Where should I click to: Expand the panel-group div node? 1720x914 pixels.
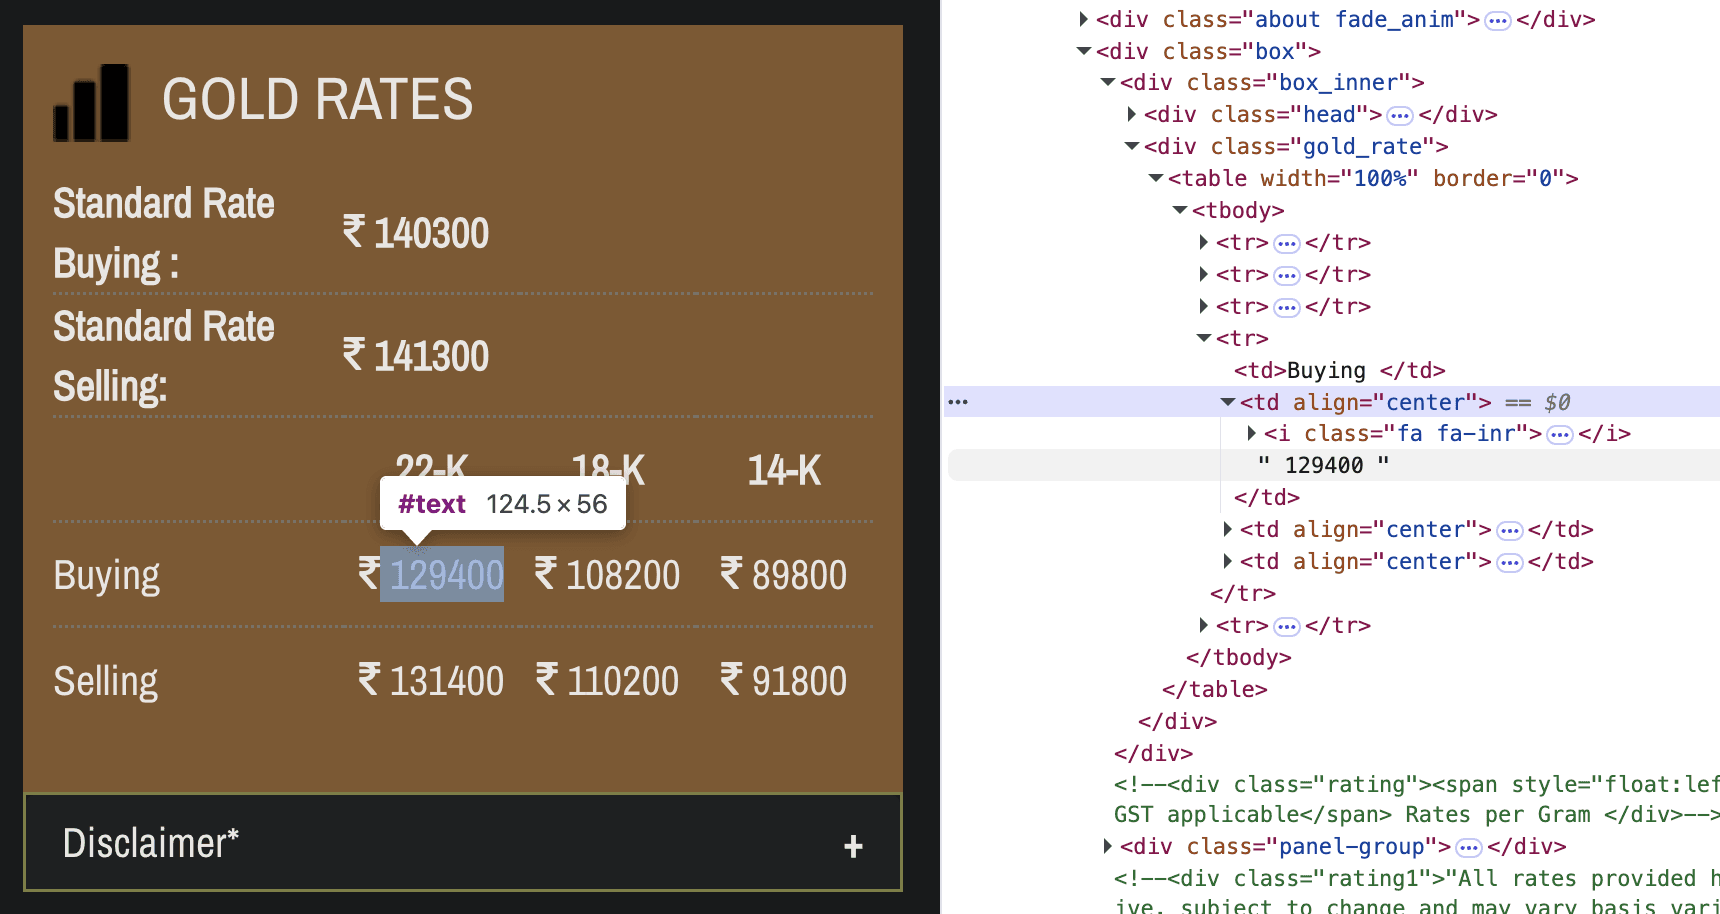1107,846
